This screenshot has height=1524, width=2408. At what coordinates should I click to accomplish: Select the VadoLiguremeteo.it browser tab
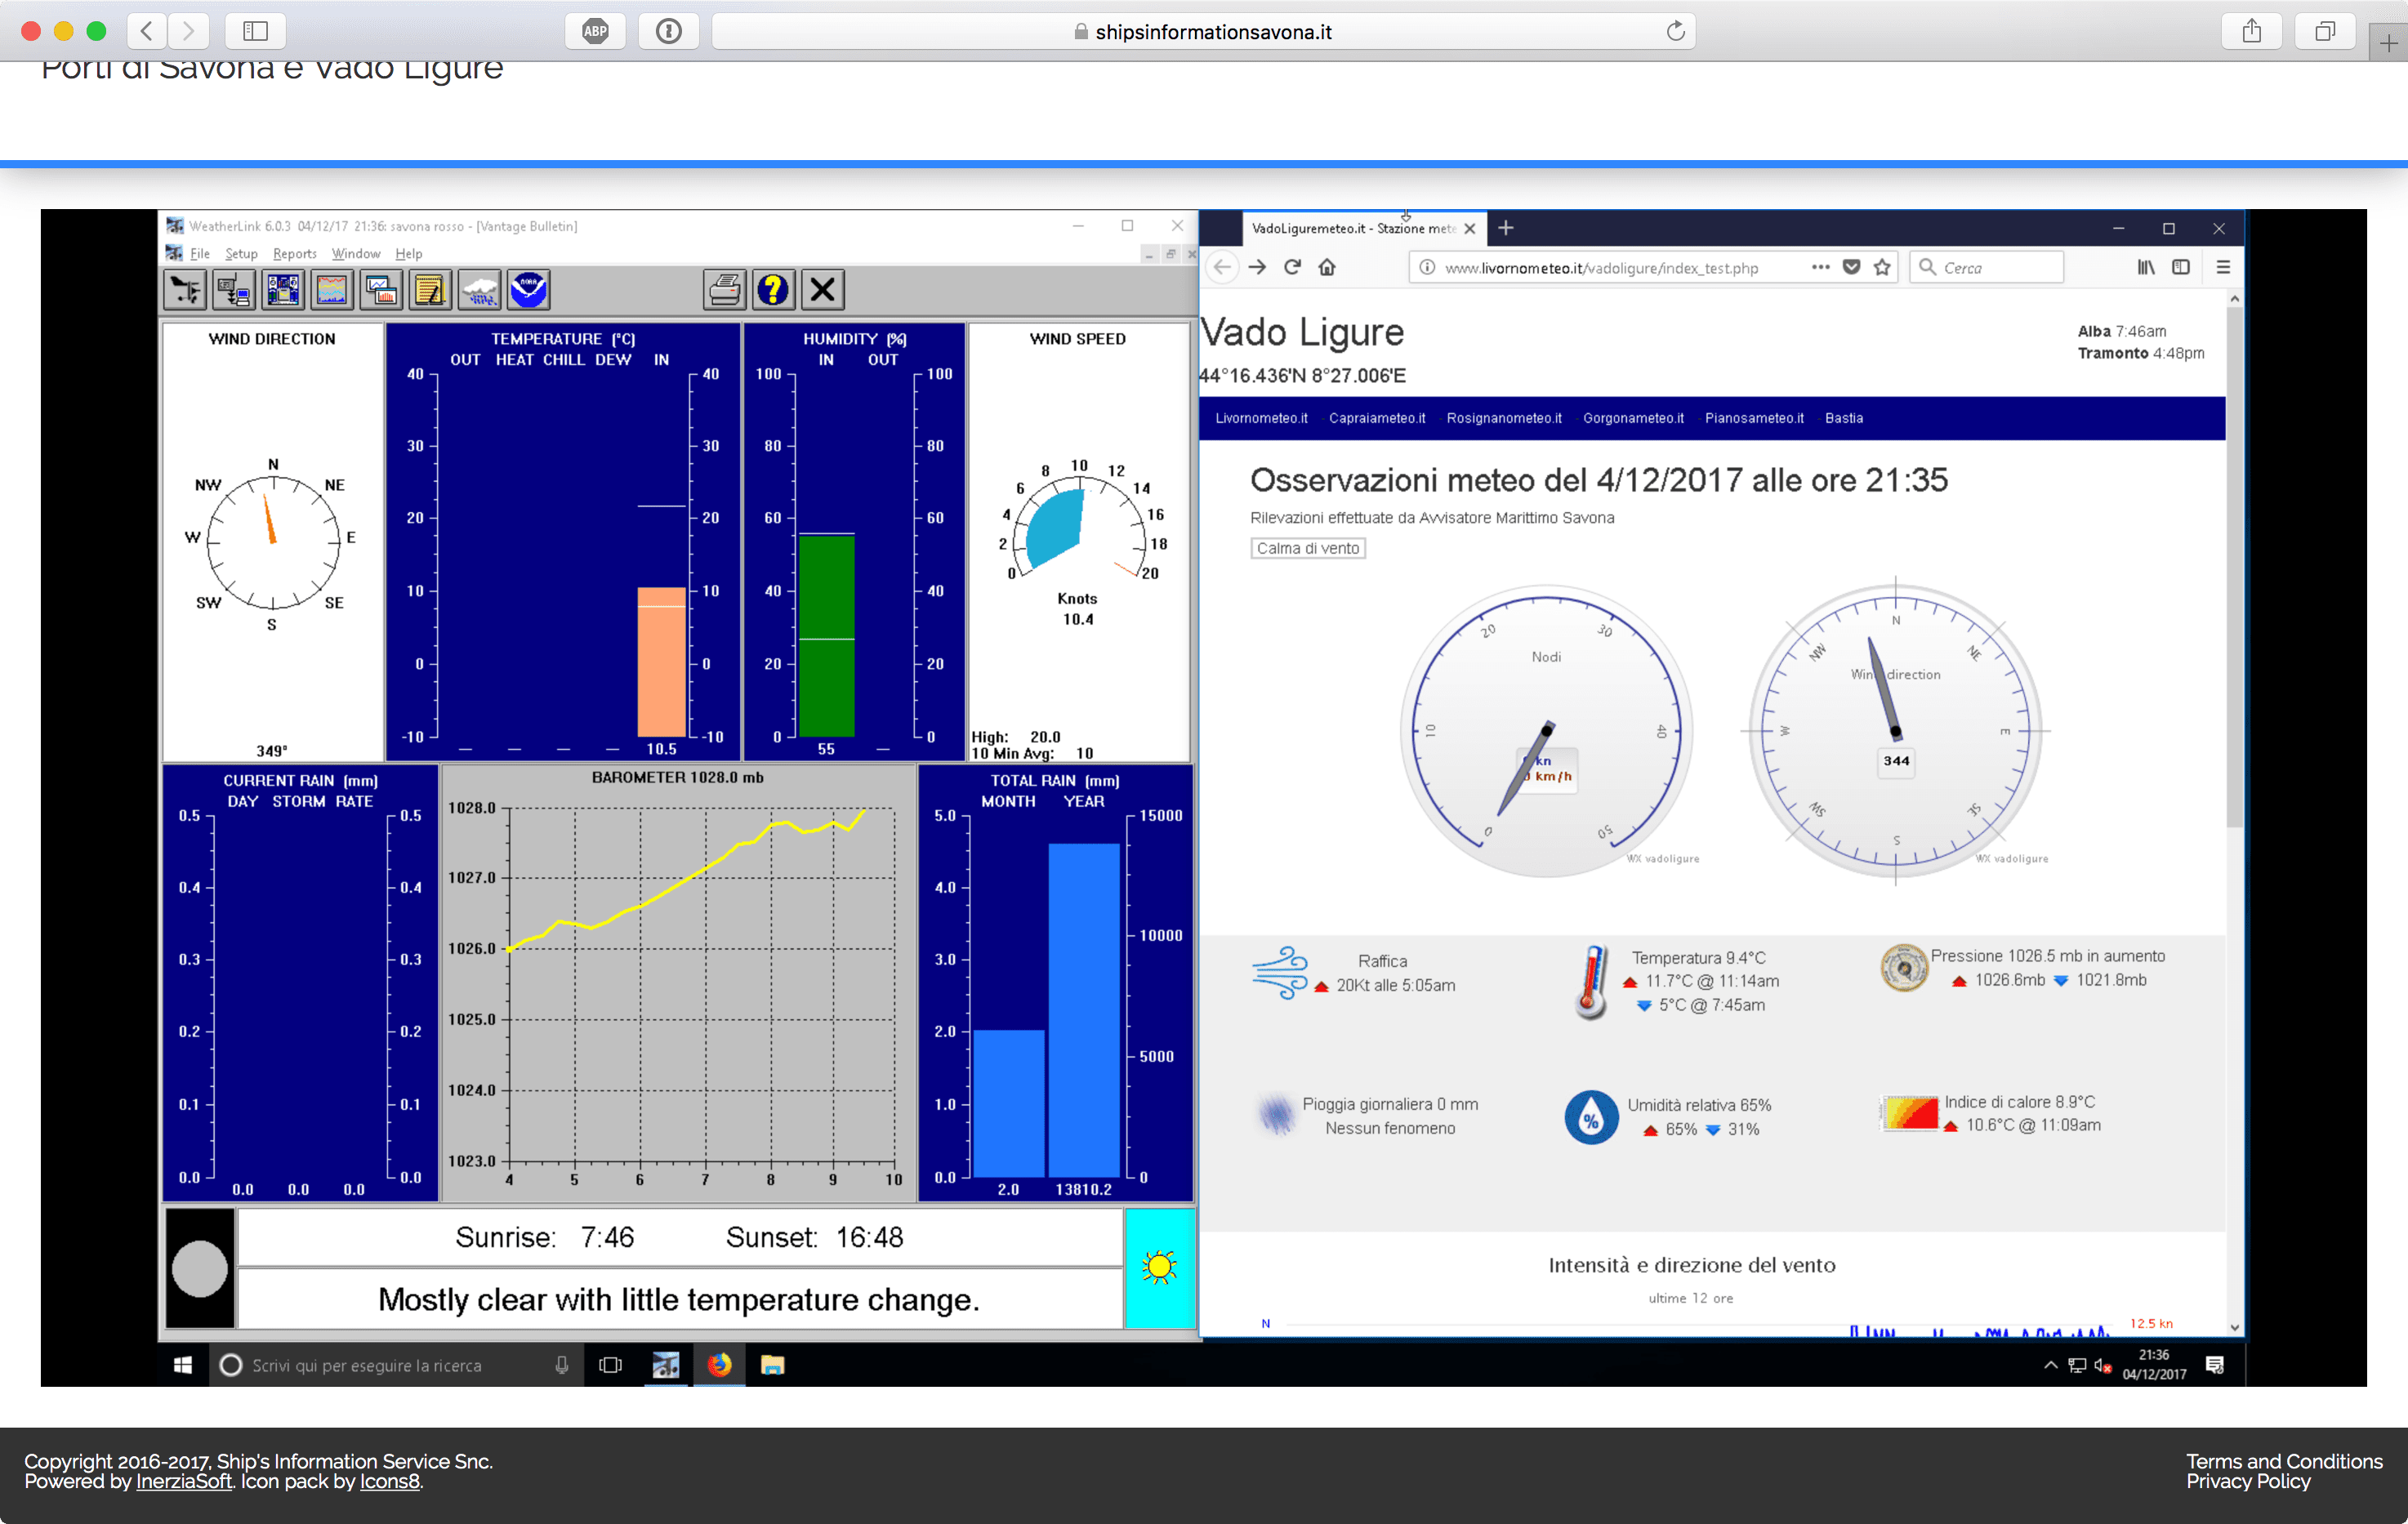[x=1355, y=228]
